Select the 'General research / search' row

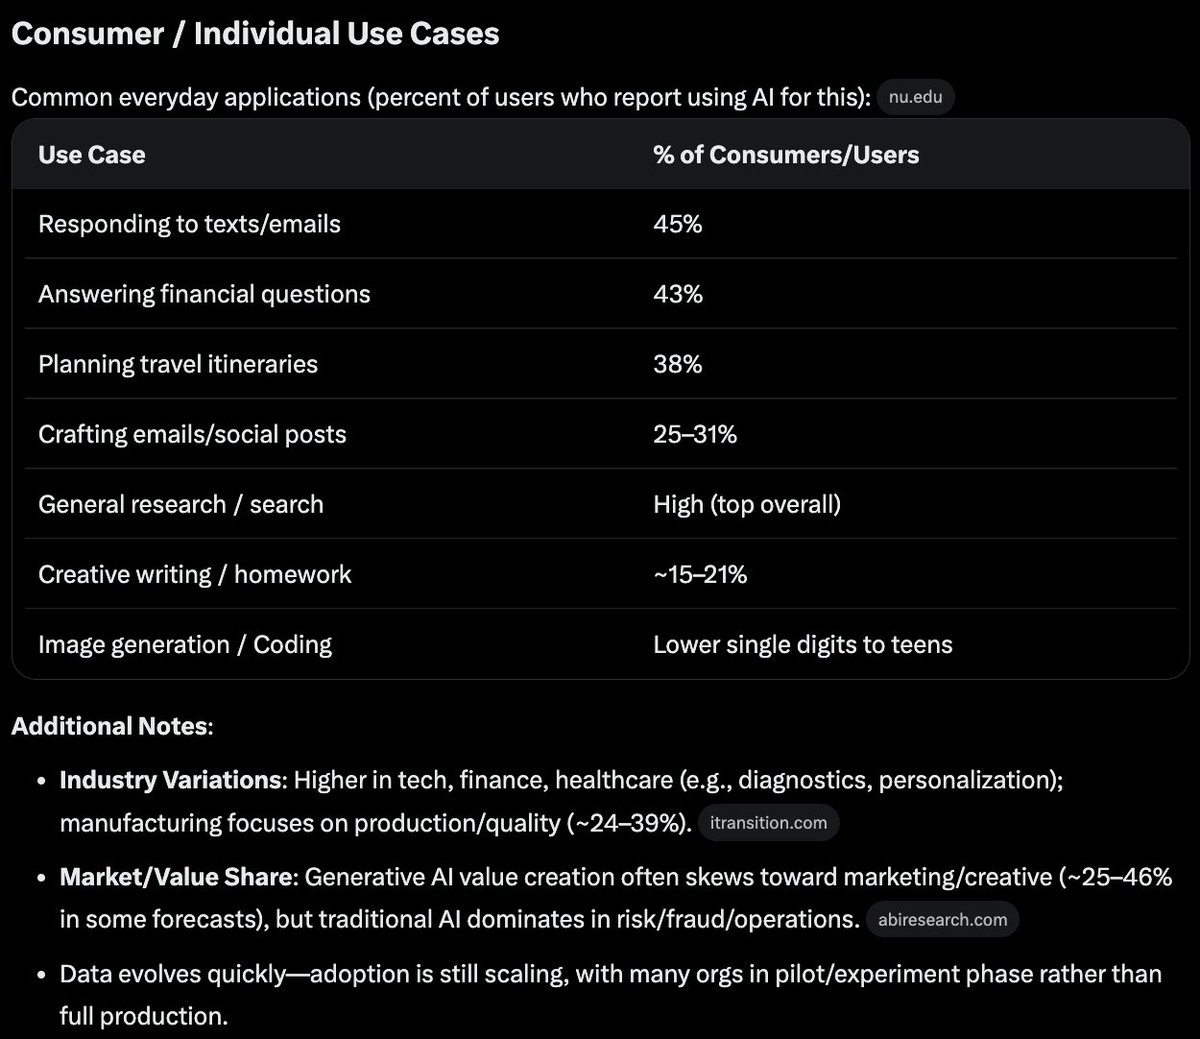click(x=600, y=504)
